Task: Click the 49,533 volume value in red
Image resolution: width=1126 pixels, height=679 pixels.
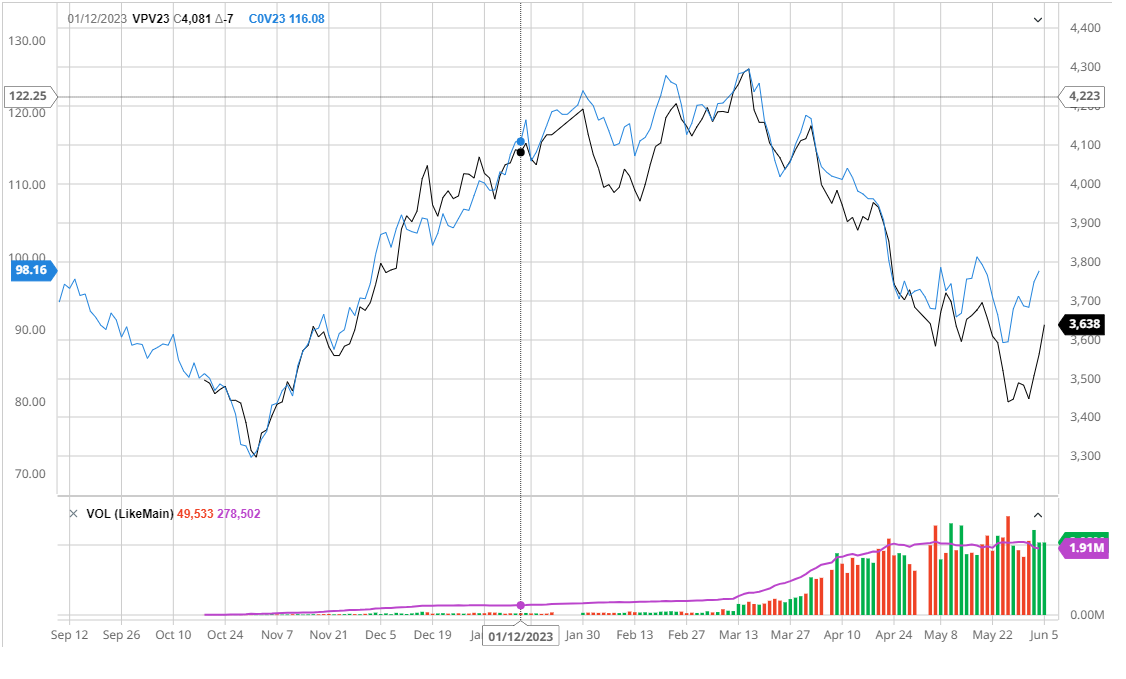Action: [x=195, y=514]
